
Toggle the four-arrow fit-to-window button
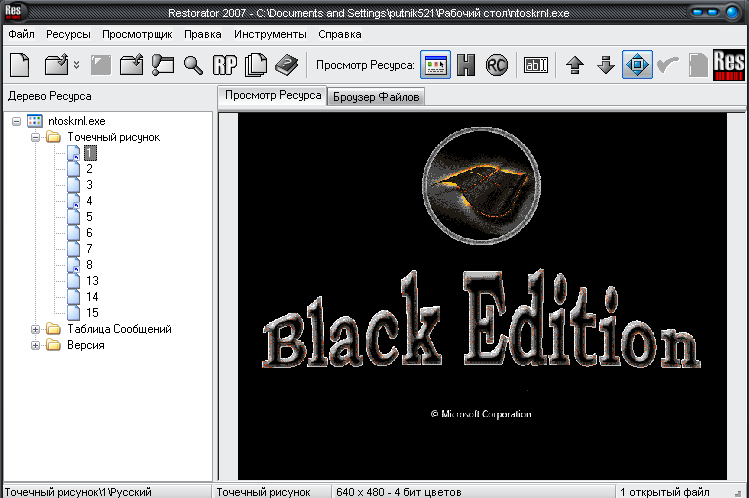(636, 65)
